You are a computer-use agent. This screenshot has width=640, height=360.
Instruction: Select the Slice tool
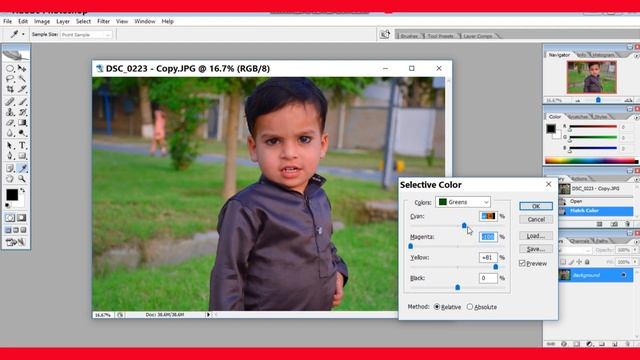tap(22, 89)
